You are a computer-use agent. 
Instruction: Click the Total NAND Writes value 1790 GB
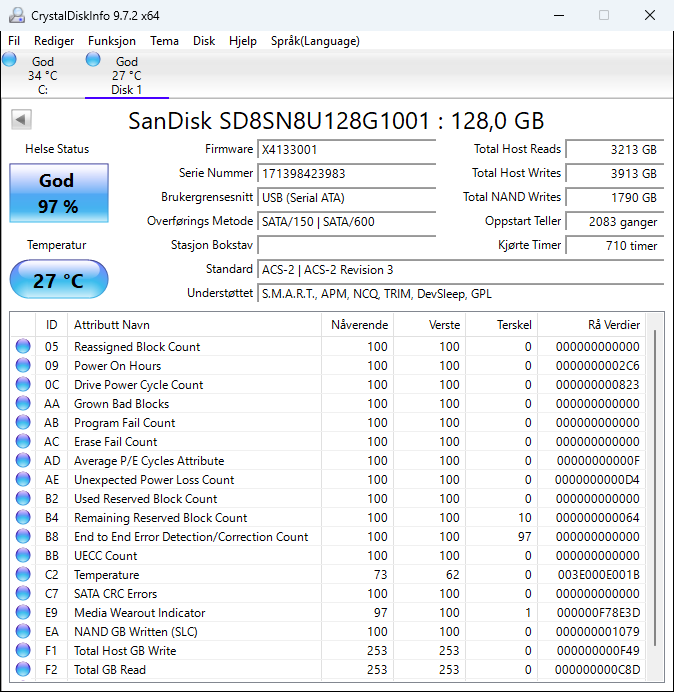[x=614, y=197]
